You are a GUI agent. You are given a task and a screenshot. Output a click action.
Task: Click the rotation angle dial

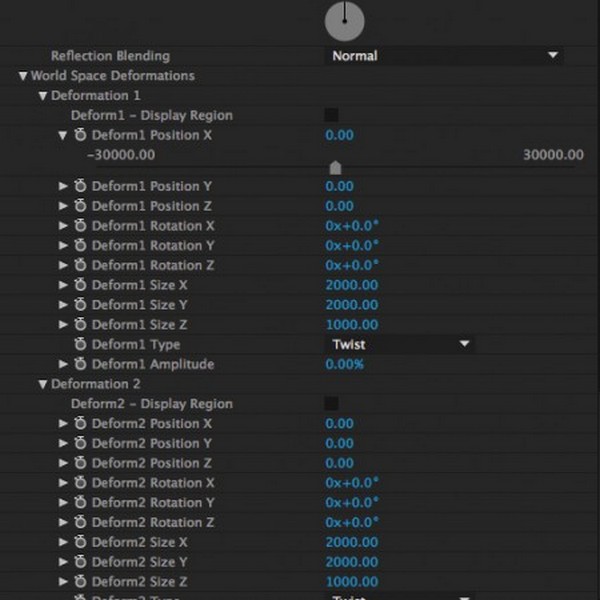pos(344,21)
